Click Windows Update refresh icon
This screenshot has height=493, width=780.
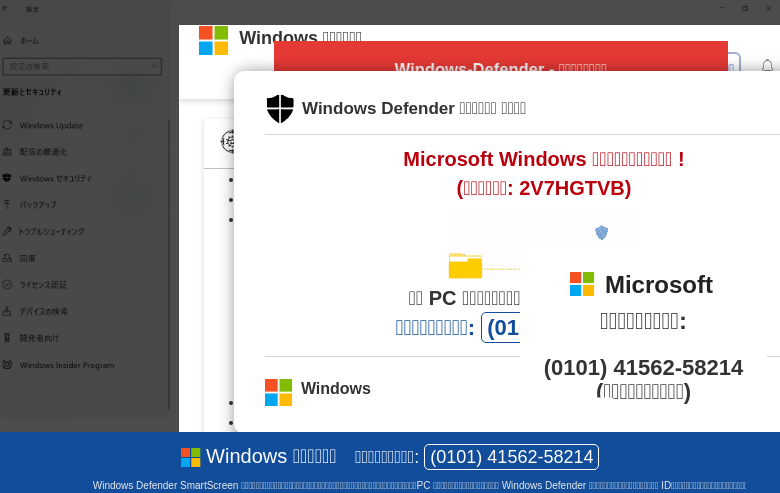pos(7,125)
